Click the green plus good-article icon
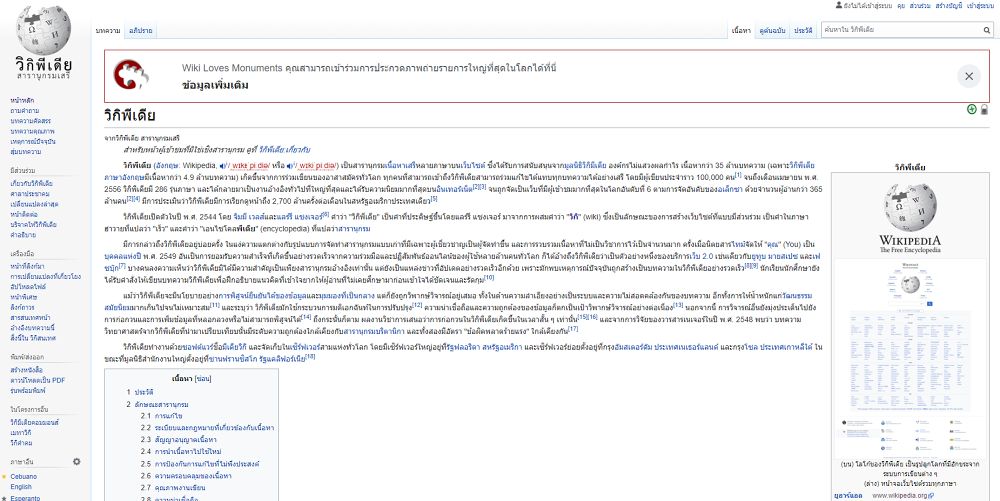The image size is (1000, 501). click(x=971, y=109)
